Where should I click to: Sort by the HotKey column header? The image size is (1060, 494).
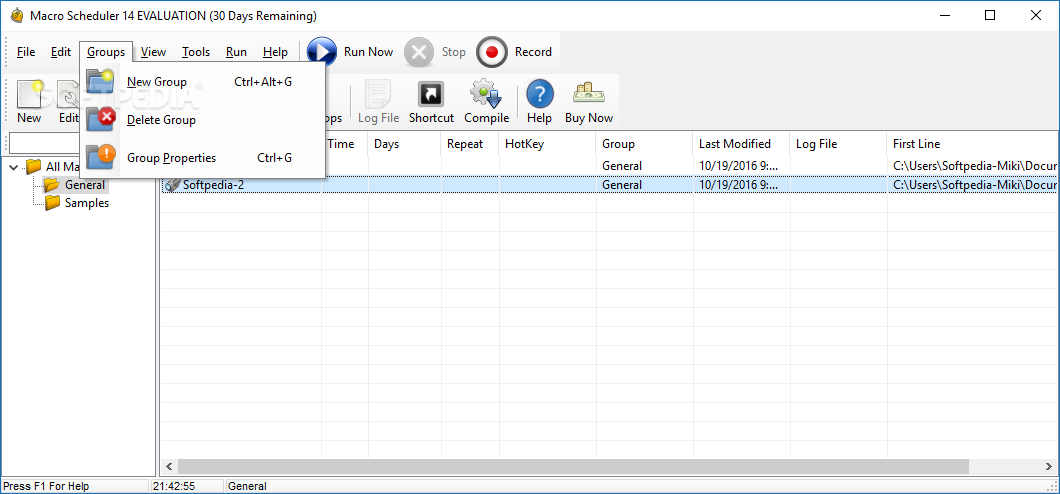coord(548,144)
